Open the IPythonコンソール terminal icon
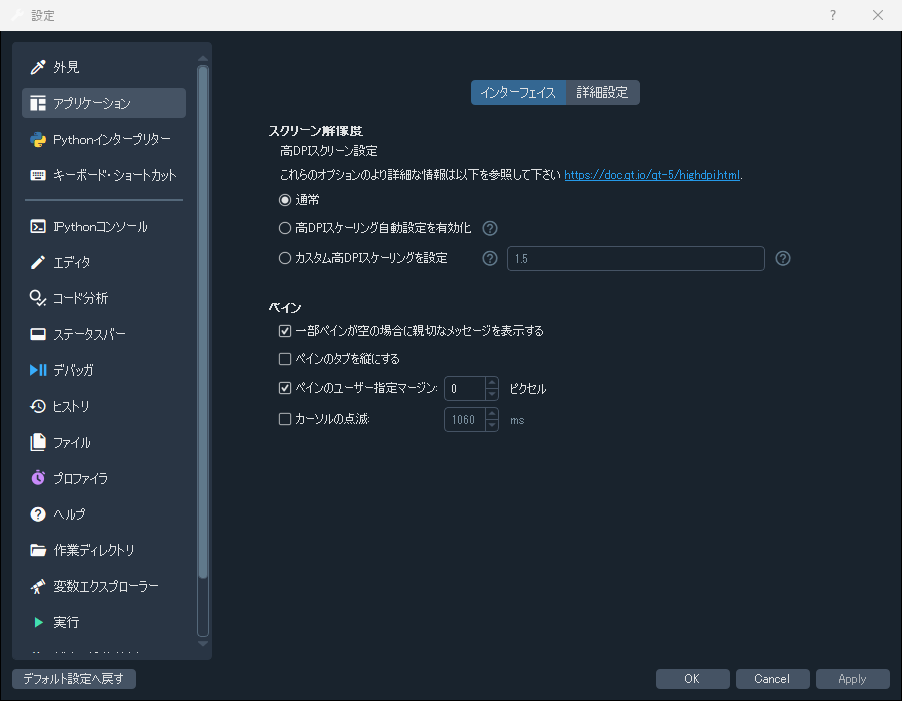The height and width of the screenshot is (701, 902). [x=38, y=227]
